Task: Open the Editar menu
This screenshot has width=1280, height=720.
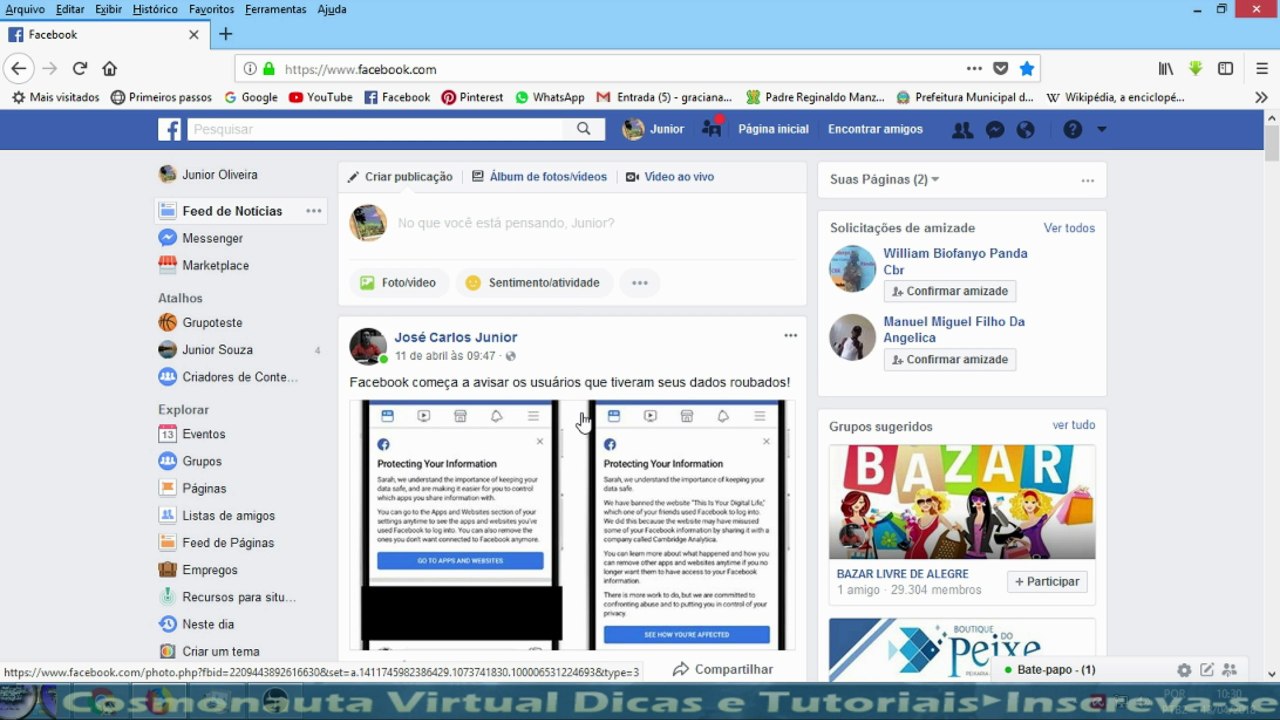Action: (x=70, y=9)
